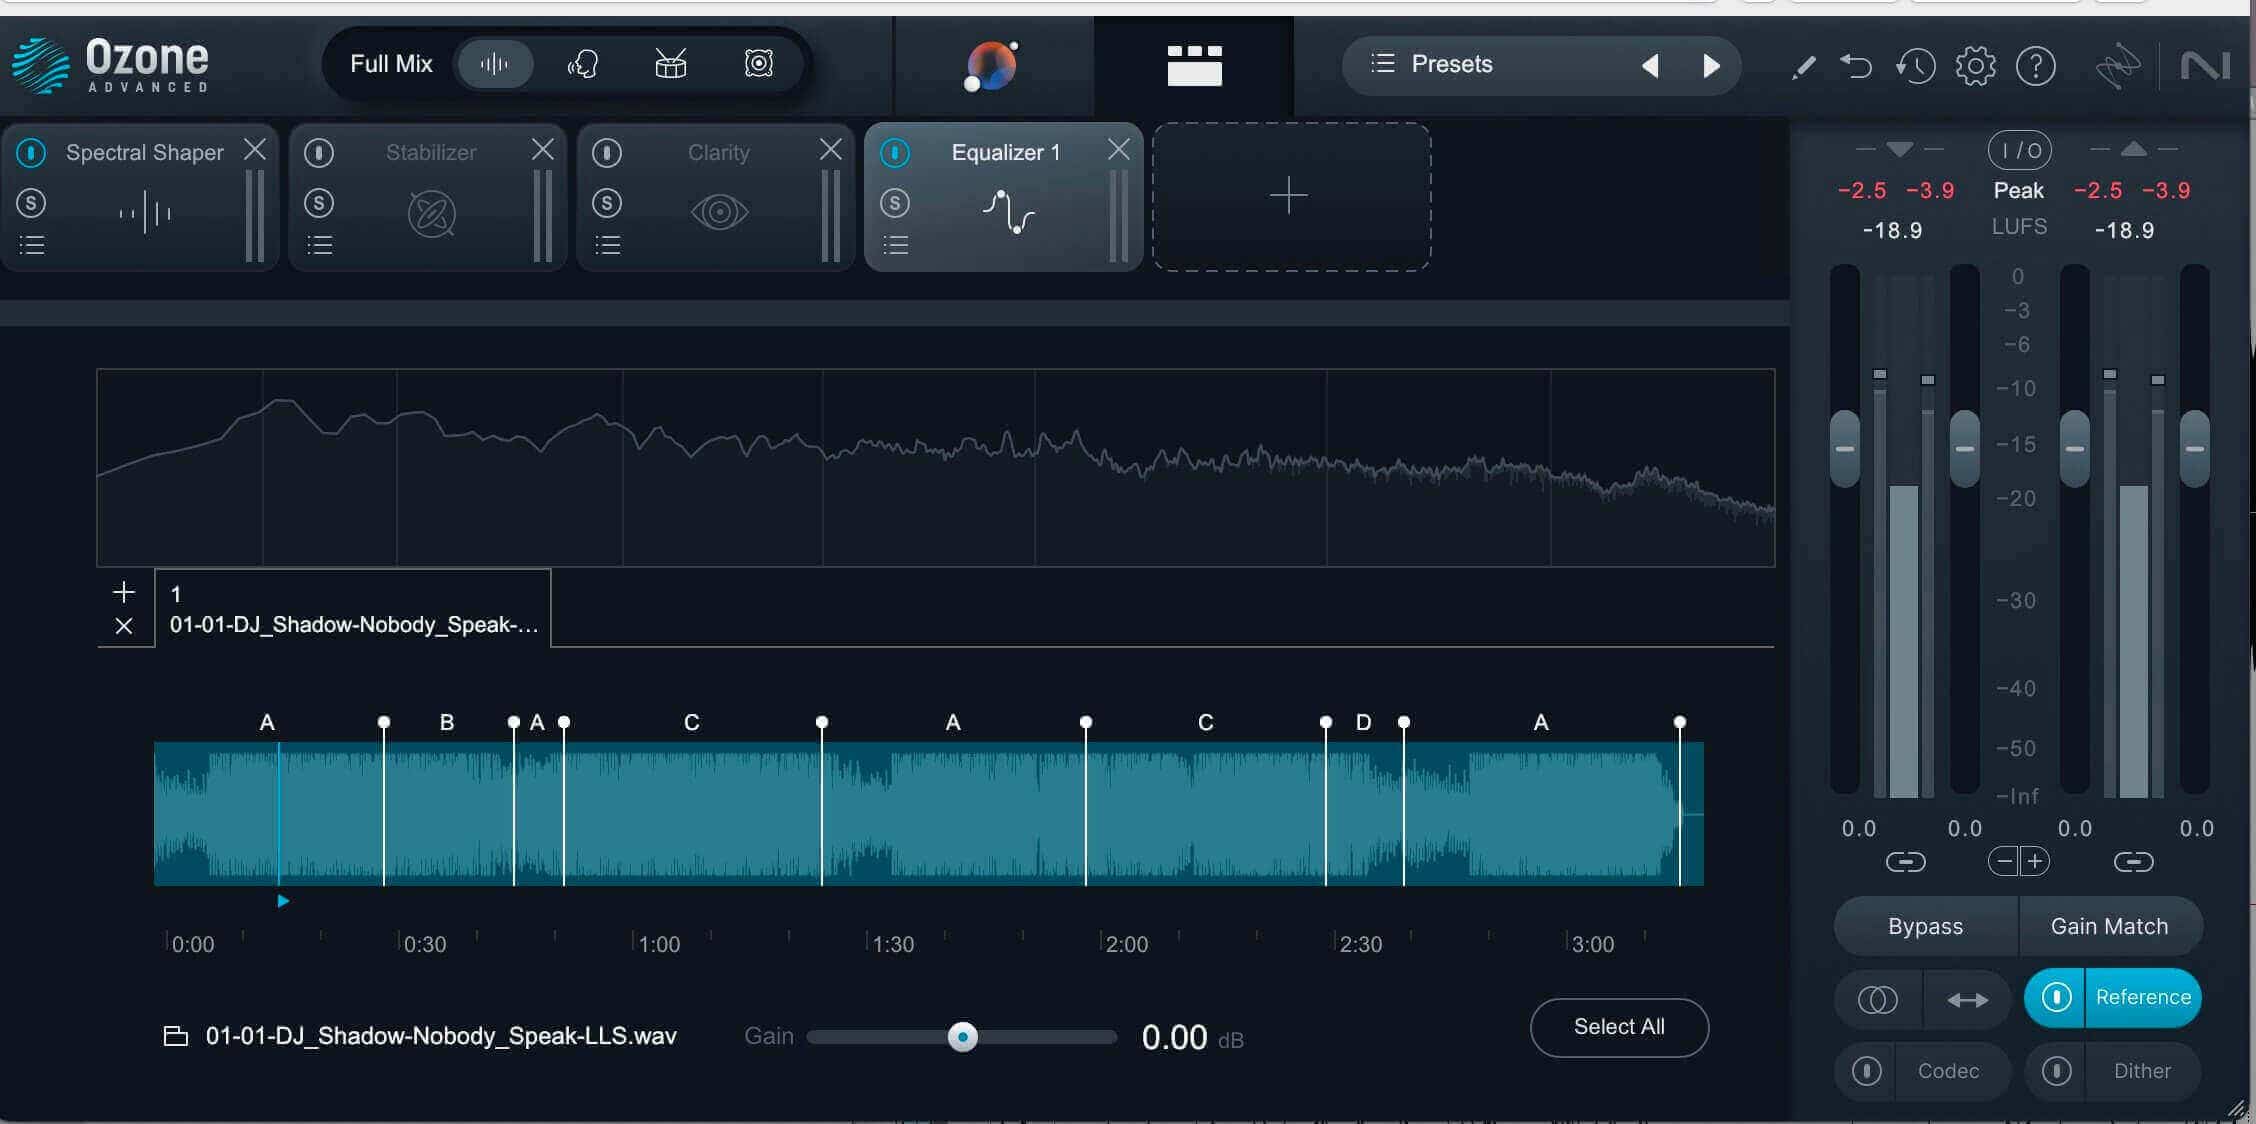Click the Peak meter type label
2256x1124 pixels.
(x=2019, y=190)
